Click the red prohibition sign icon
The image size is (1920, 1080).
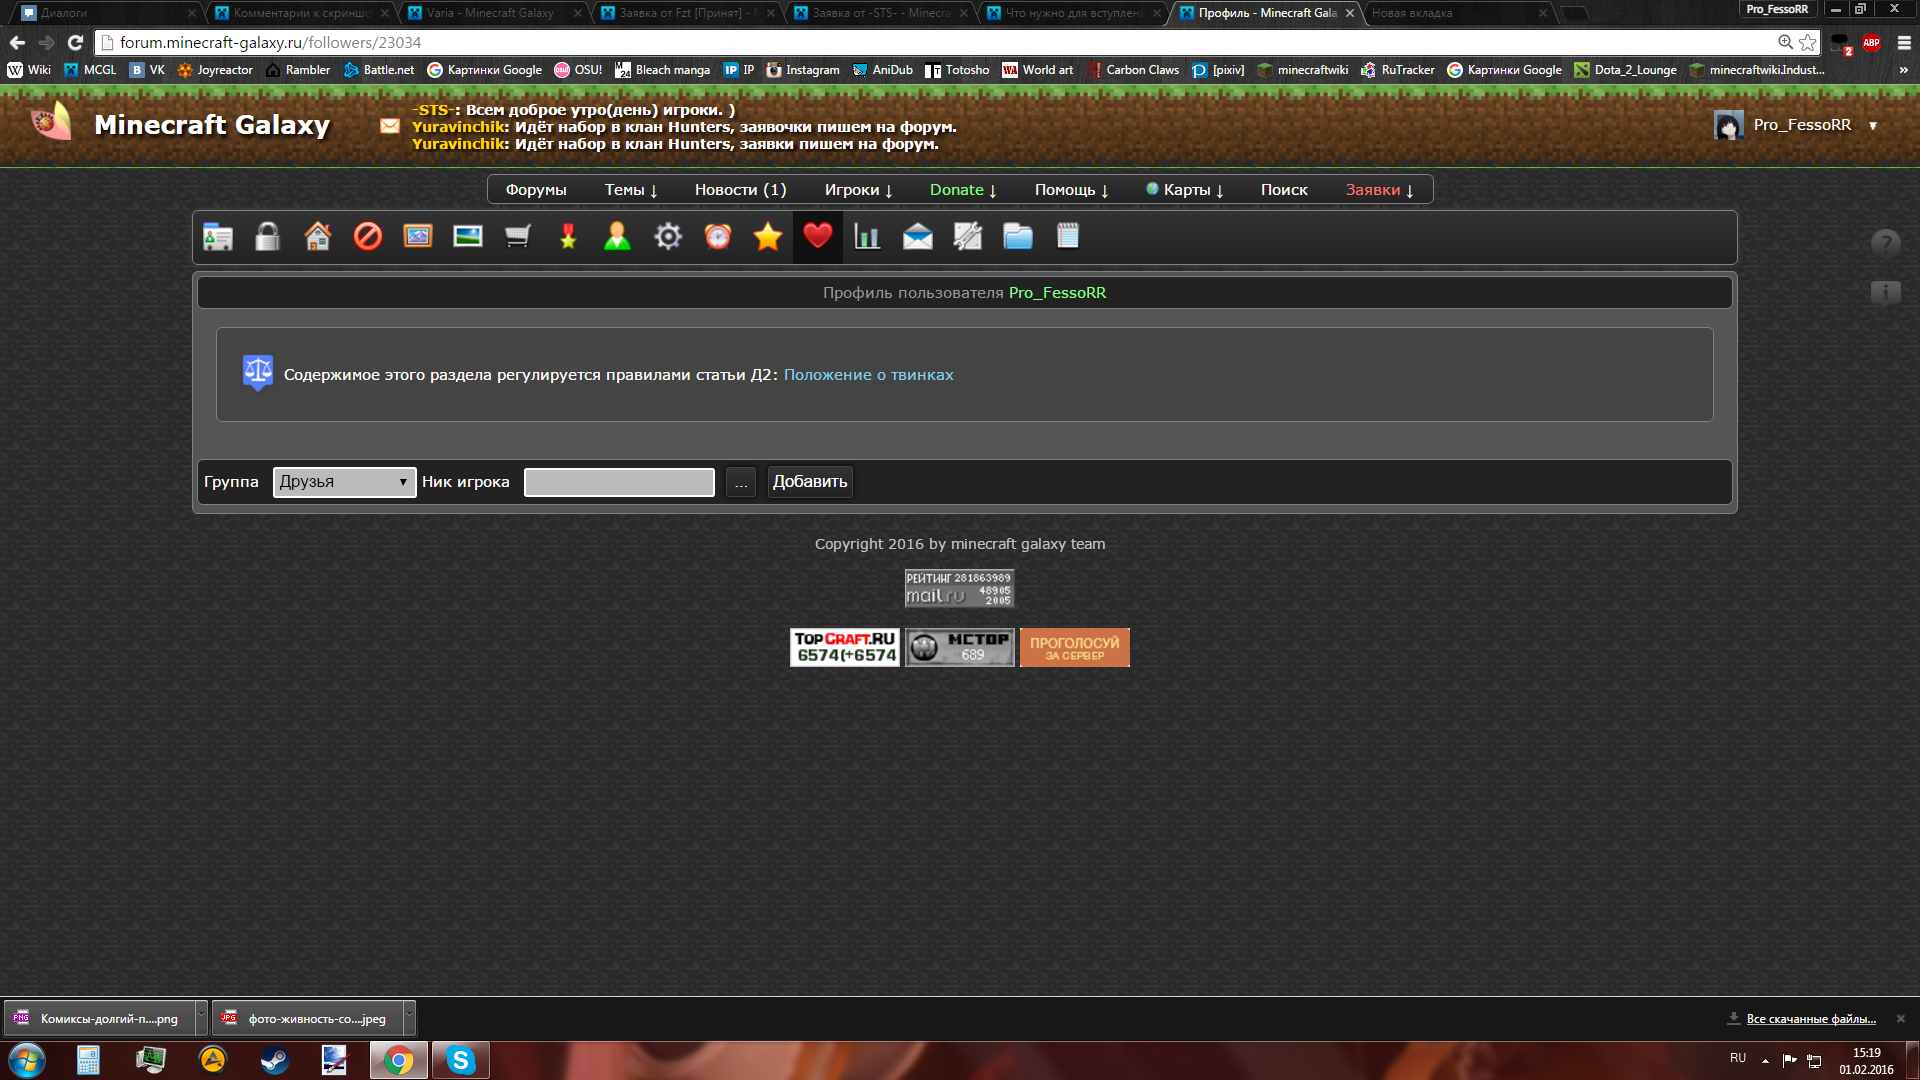pos(368,237)
